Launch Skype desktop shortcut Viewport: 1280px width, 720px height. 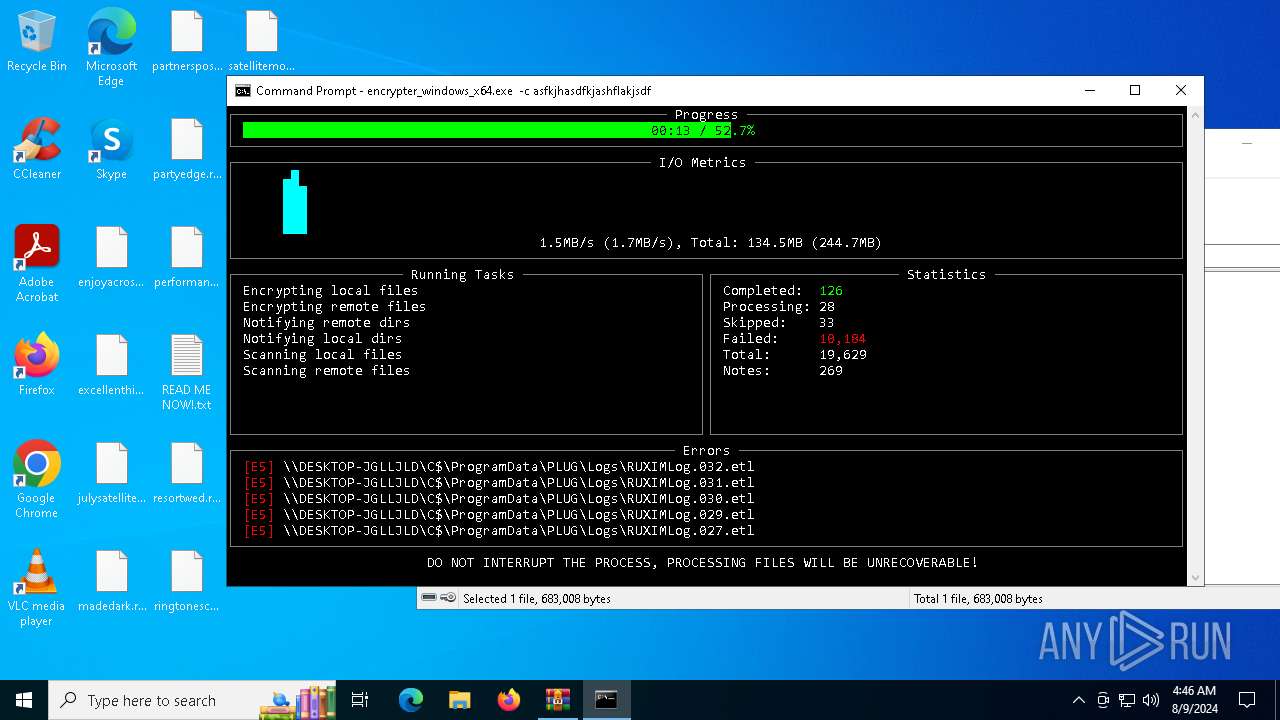[111, 149]
